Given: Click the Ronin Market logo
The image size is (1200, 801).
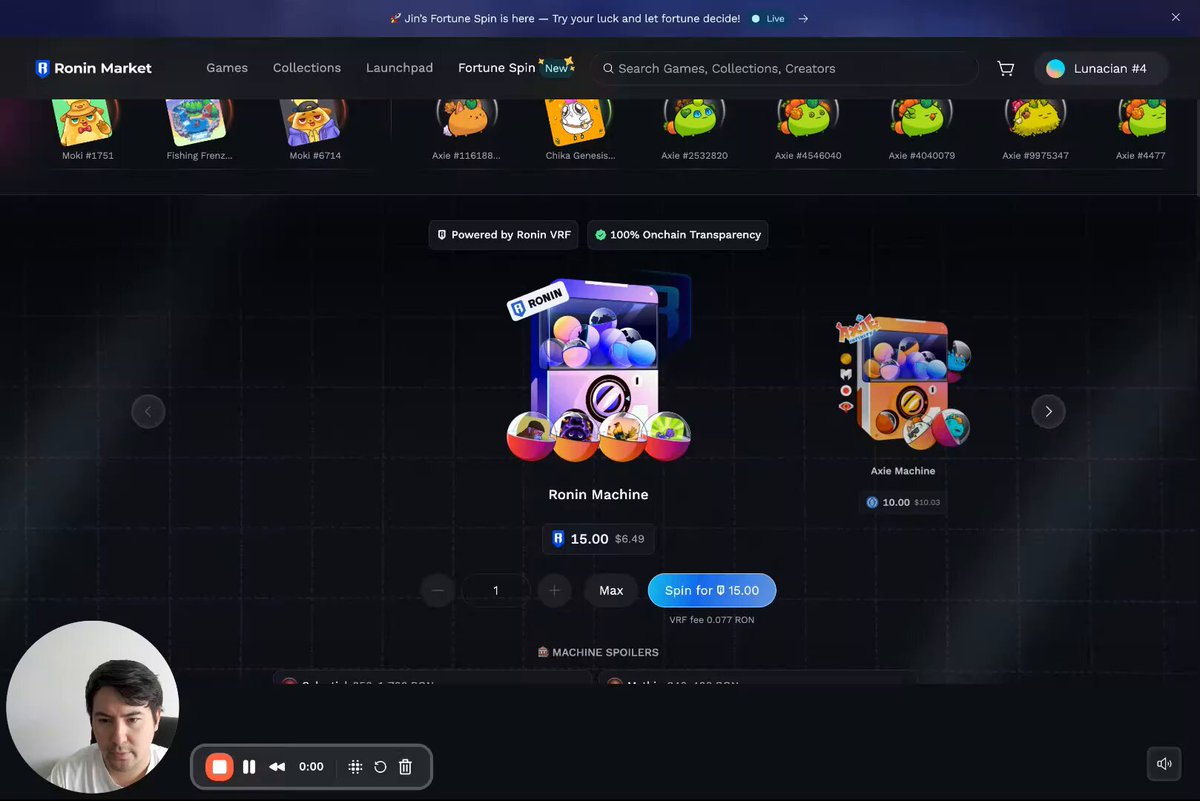Looking at the screenshot, I should pos(93,68).
